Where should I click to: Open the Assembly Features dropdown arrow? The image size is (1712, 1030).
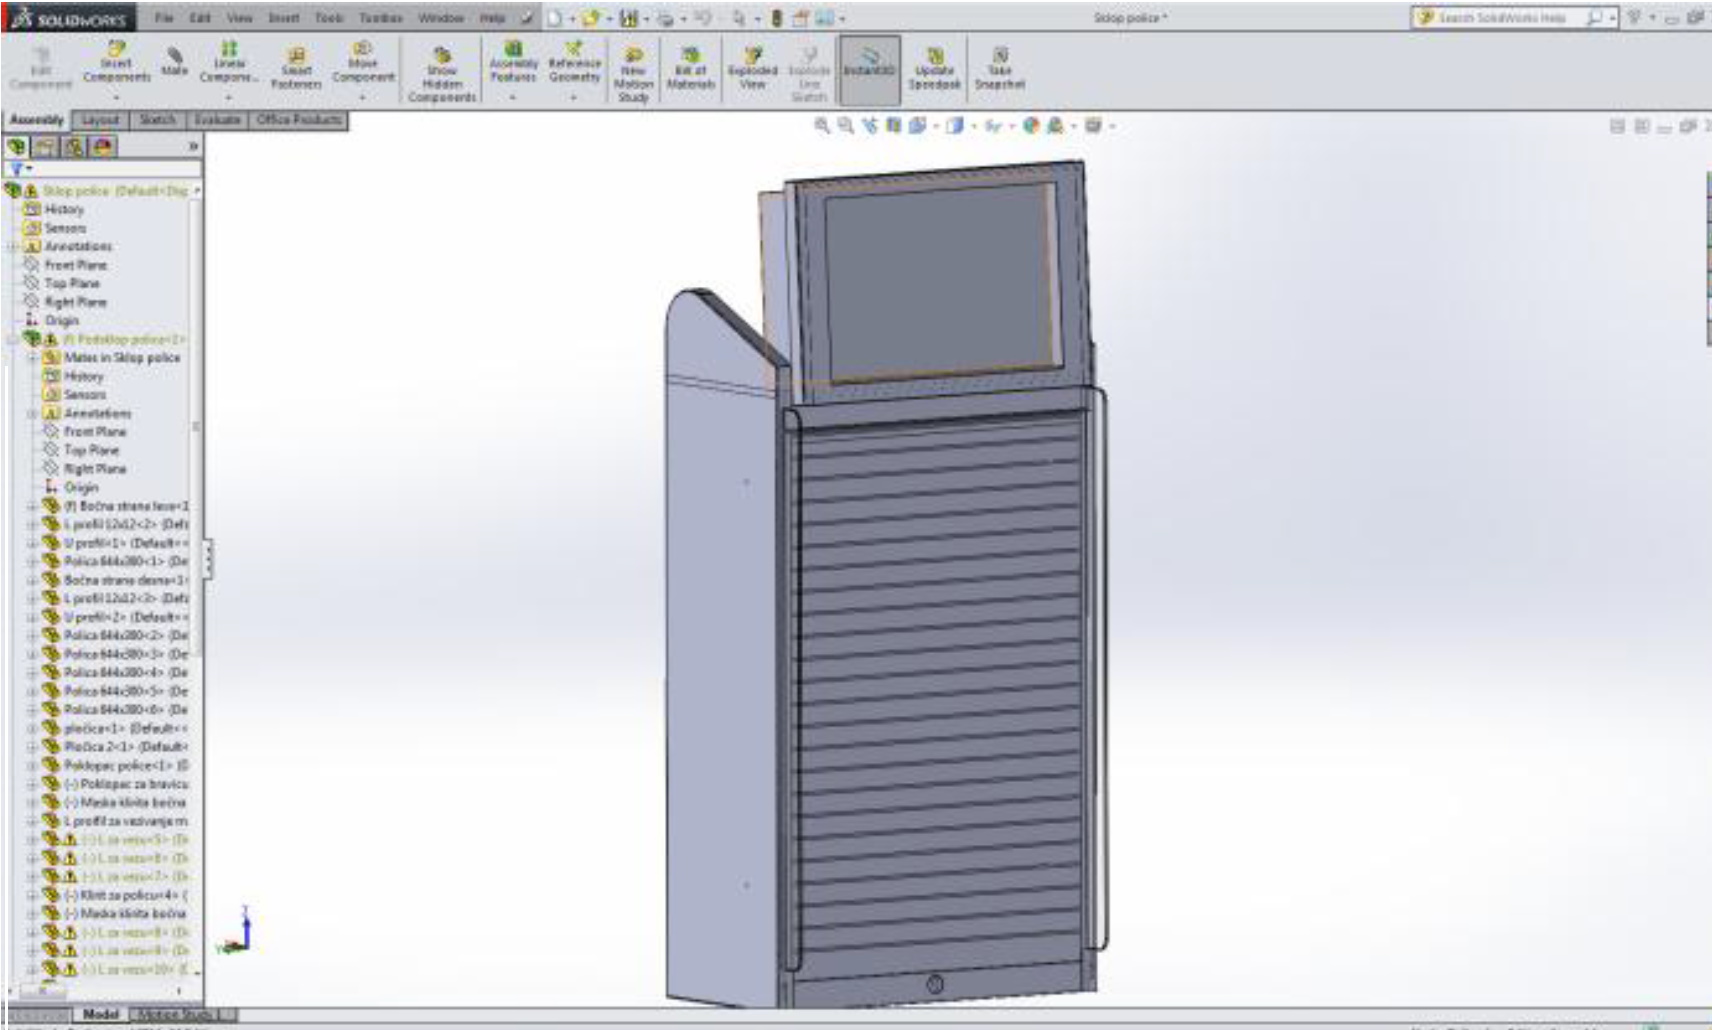coord(513,98)
